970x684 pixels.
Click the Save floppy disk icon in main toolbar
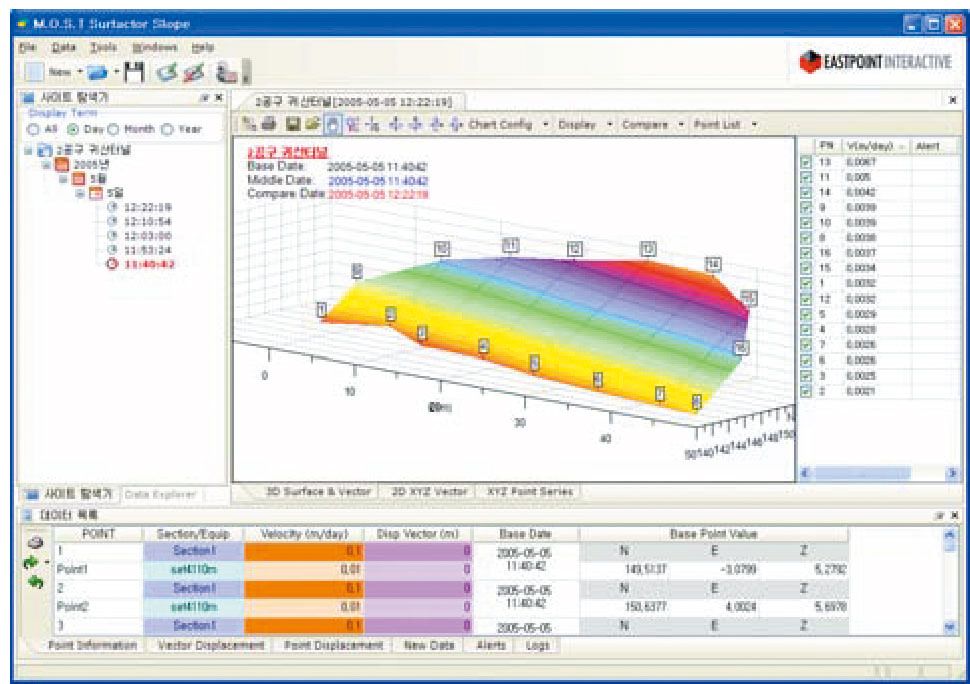(134, 72)
